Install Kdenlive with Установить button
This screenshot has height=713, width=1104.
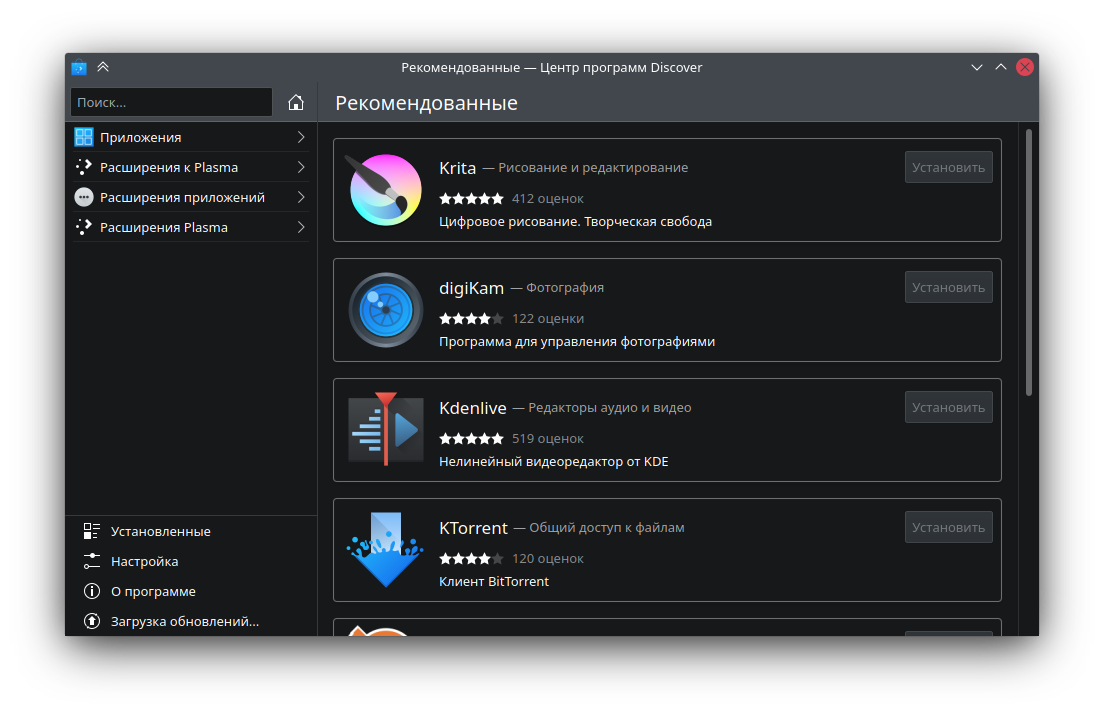[948, 408]
